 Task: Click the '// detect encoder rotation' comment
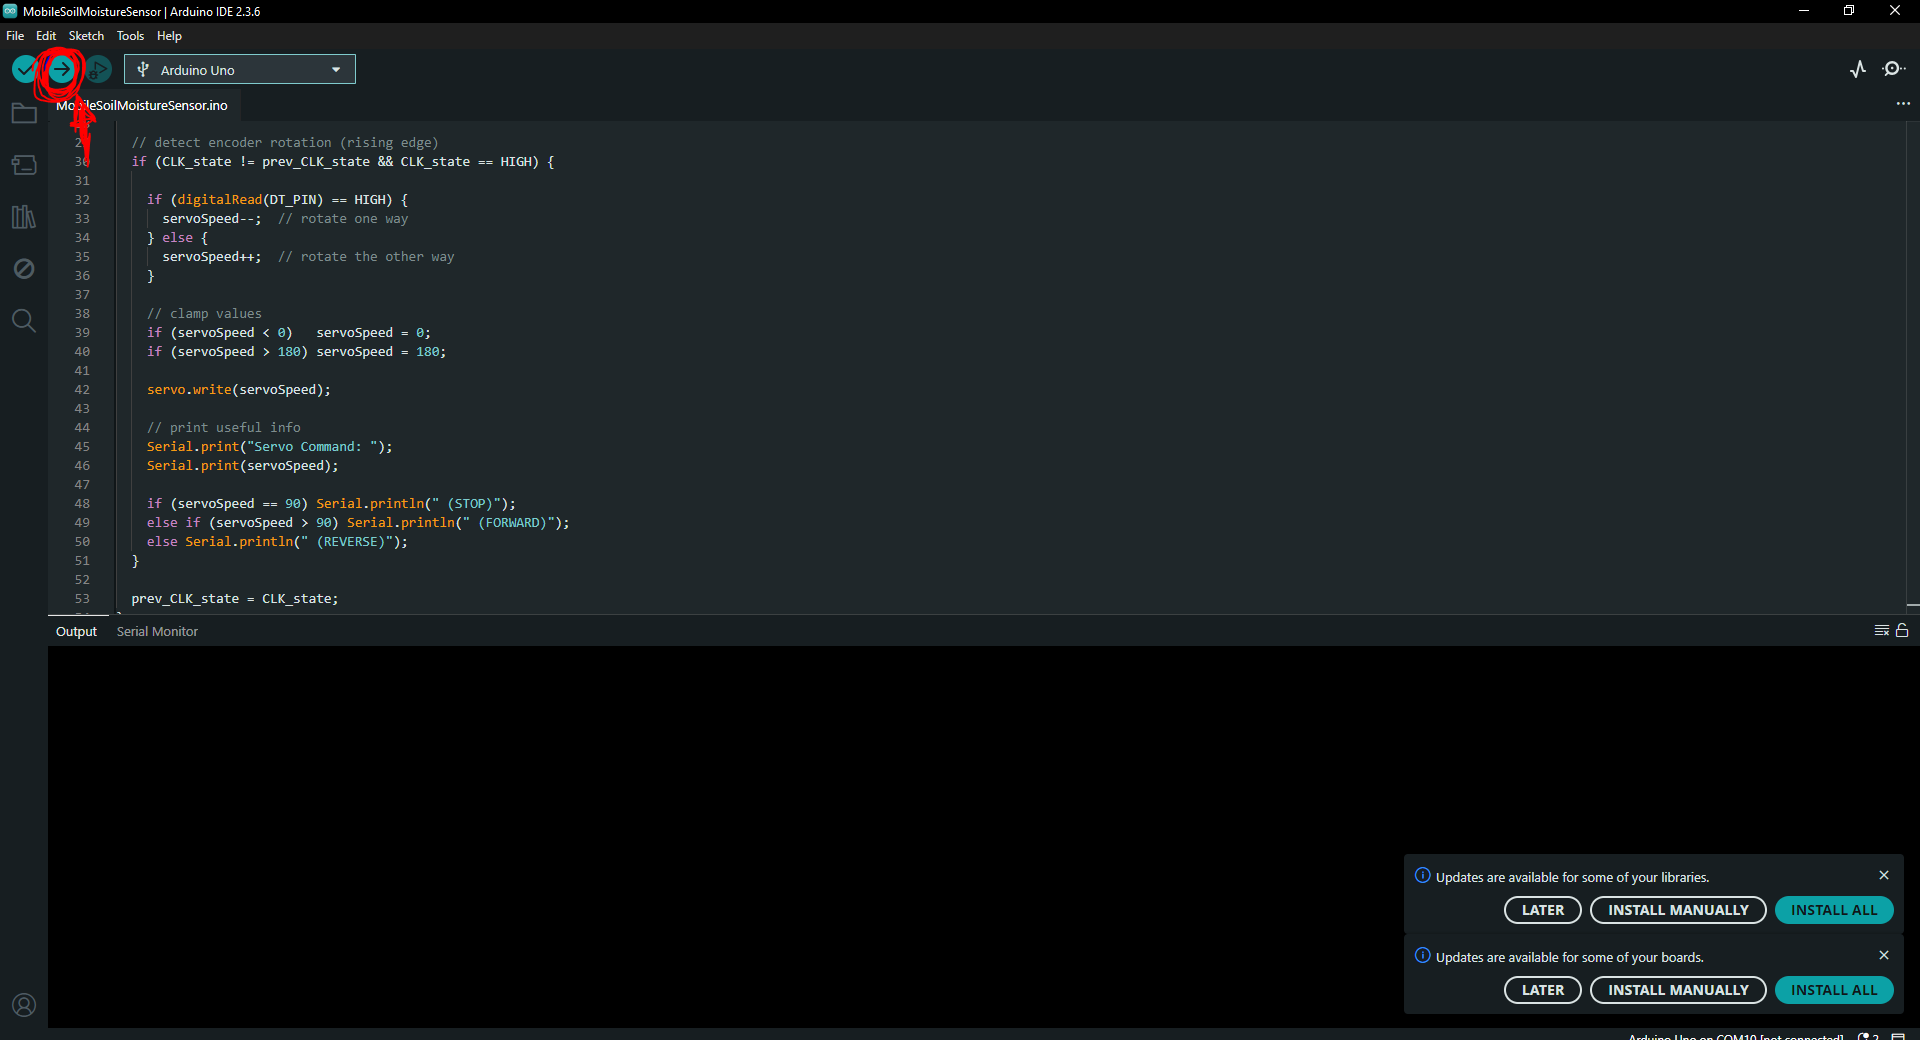pos(285,143)
